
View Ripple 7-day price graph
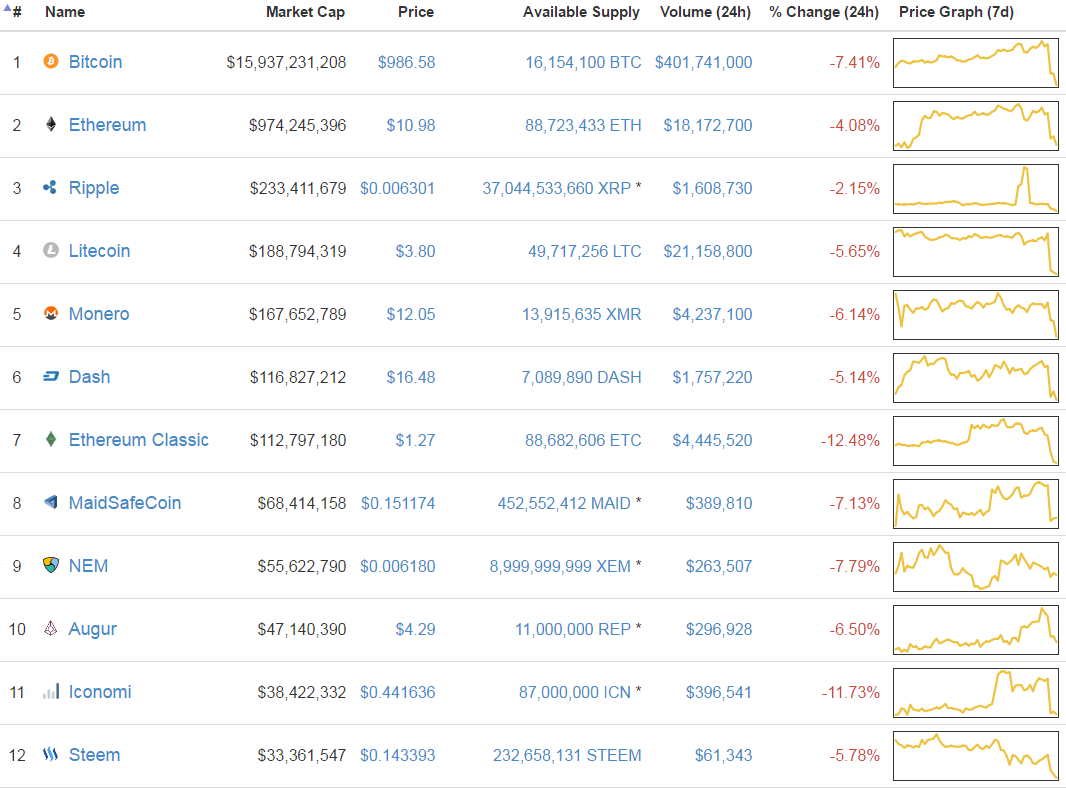click(976, 189)
